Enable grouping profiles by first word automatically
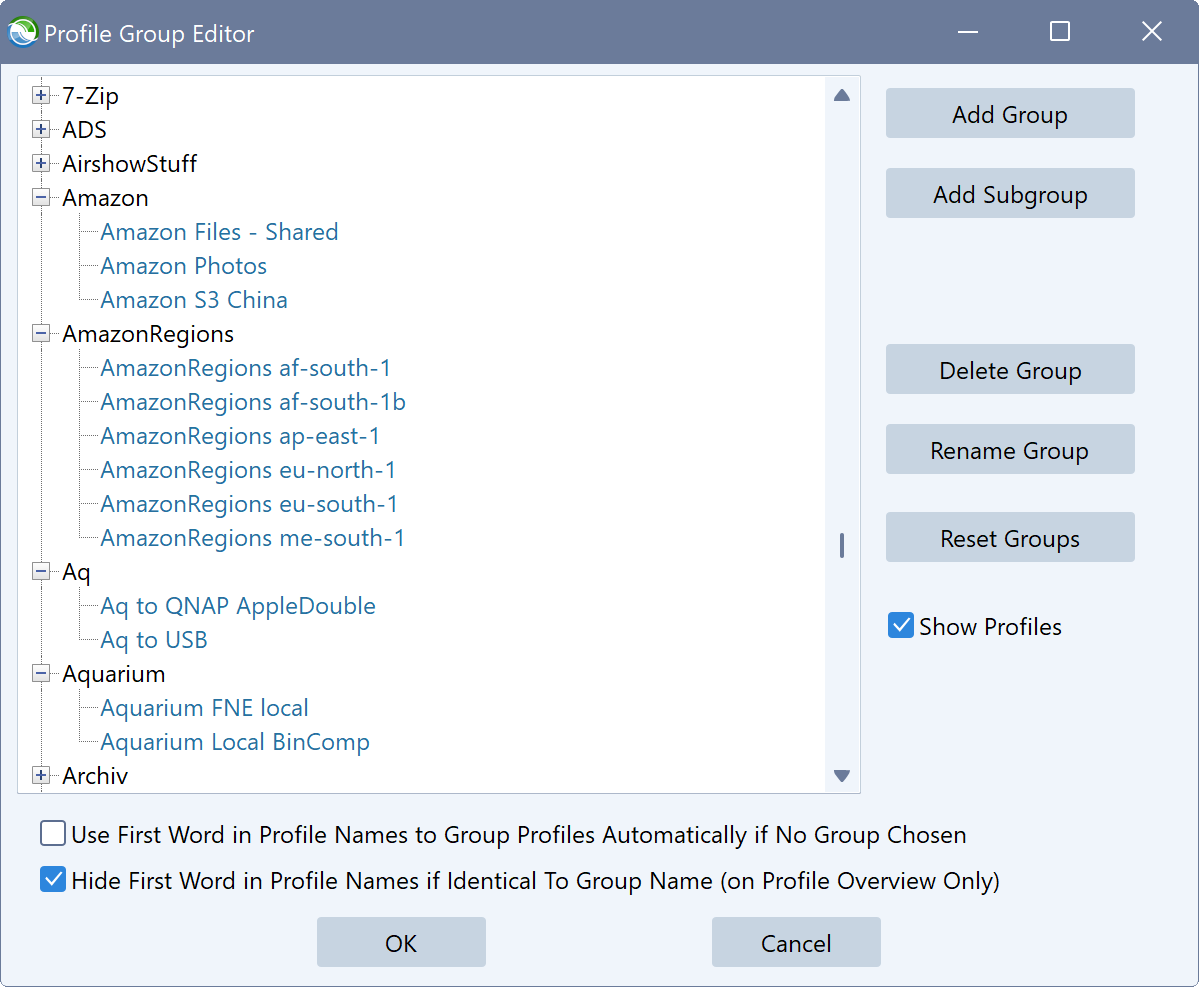This screenshot has height=987, width=1199. [52, 833]
